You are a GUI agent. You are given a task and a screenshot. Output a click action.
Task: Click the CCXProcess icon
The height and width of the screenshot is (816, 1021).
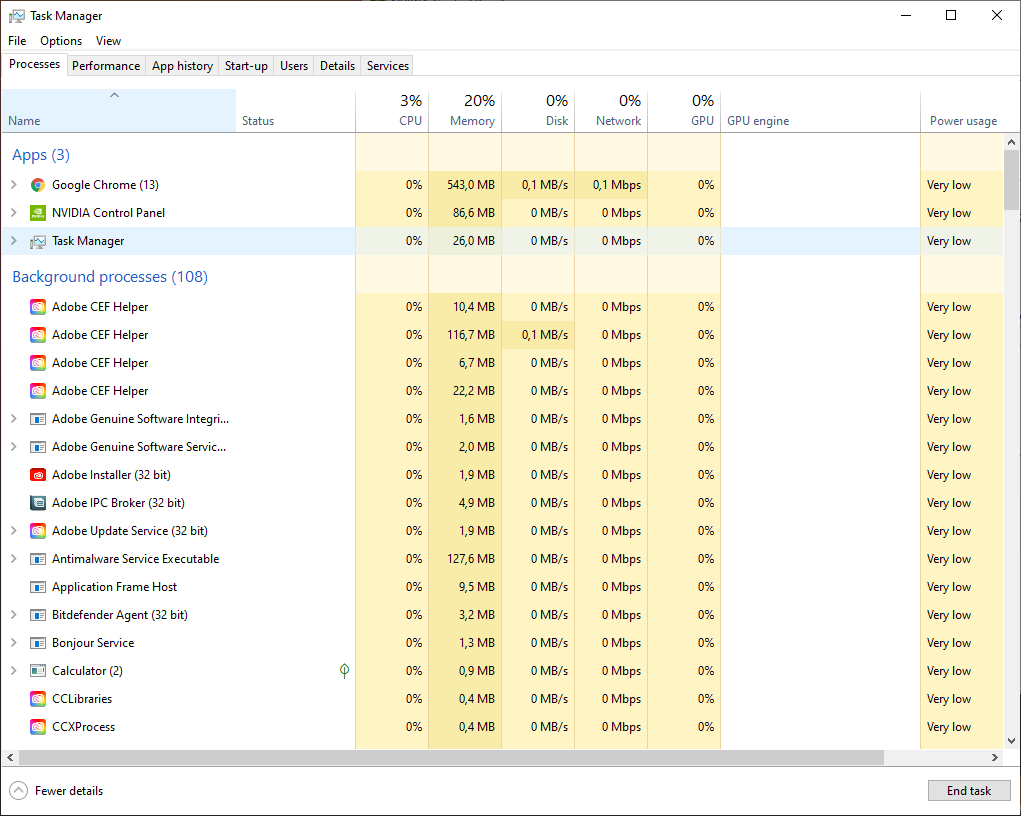pos(38,727)
